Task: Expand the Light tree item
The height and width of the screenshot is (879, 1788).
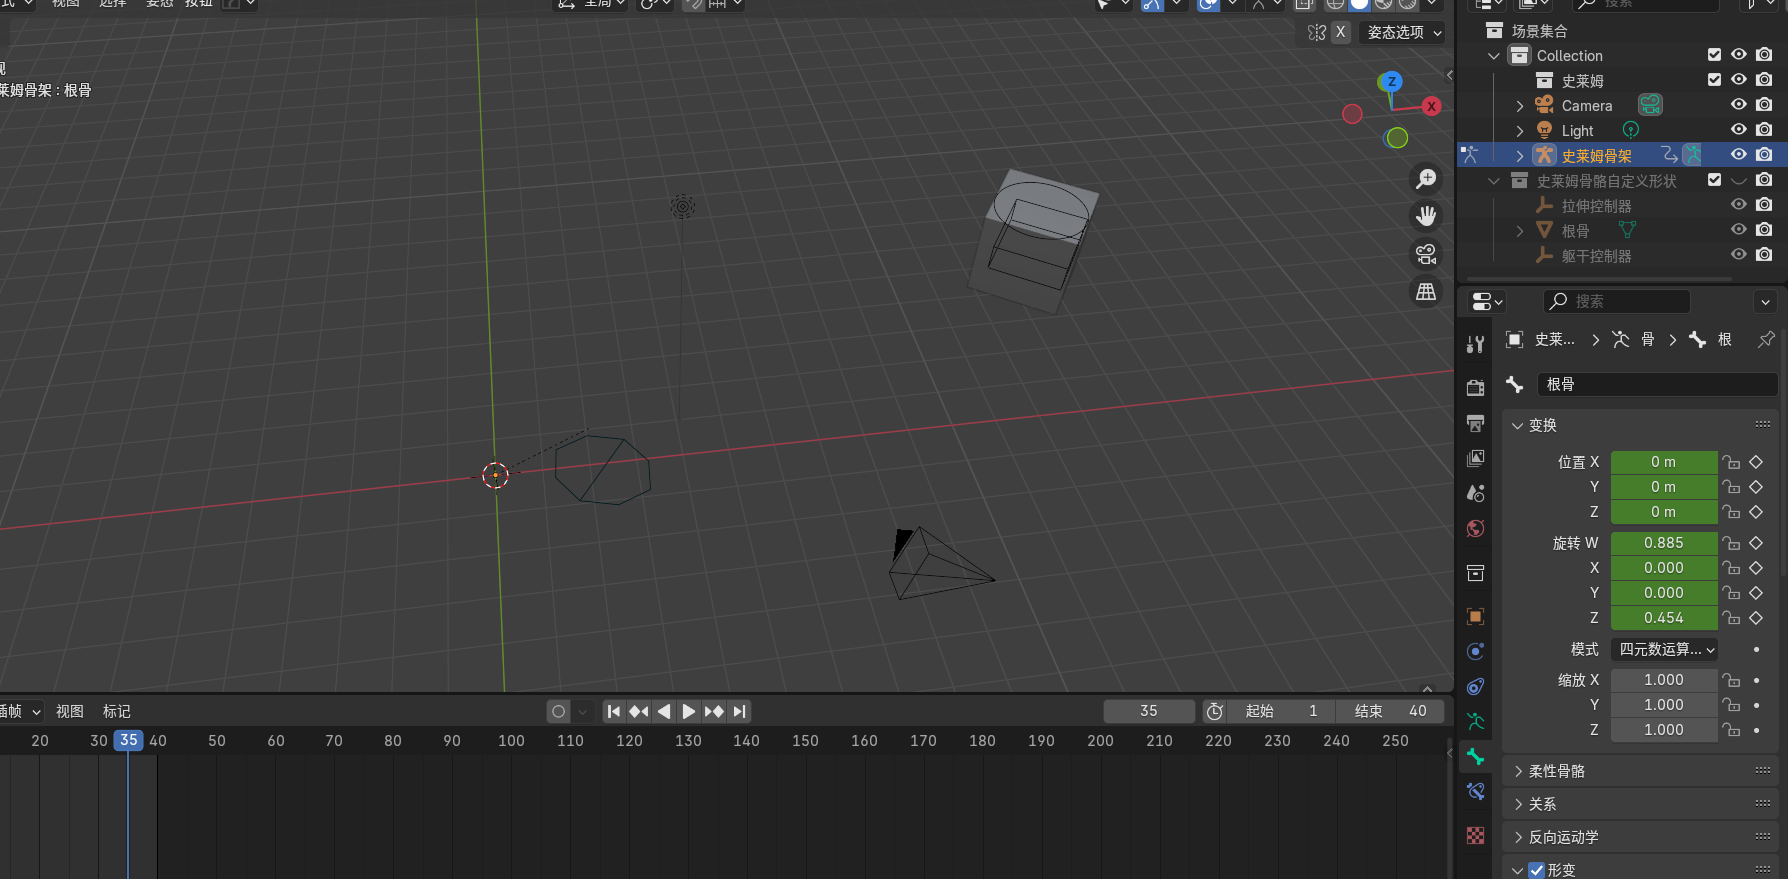Action: tap(1520, 131)
